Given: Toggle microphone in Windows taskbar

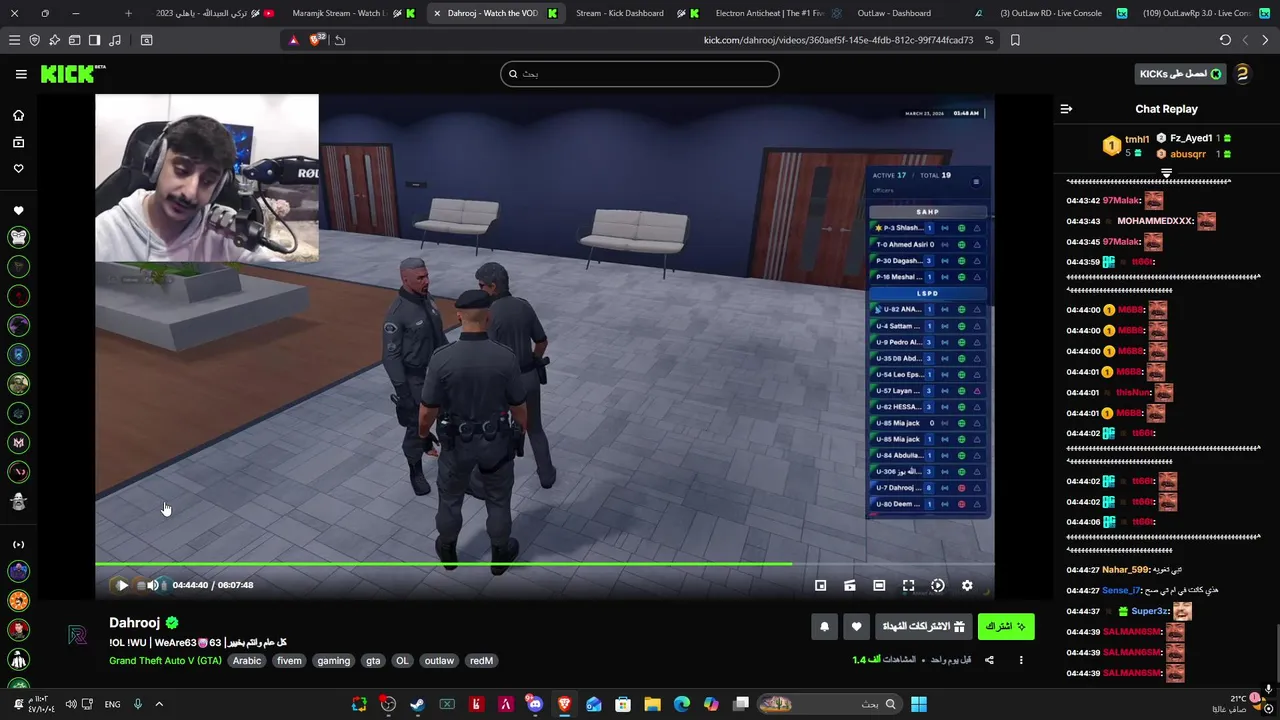Looking at the screenshot, I should [138, 704].
